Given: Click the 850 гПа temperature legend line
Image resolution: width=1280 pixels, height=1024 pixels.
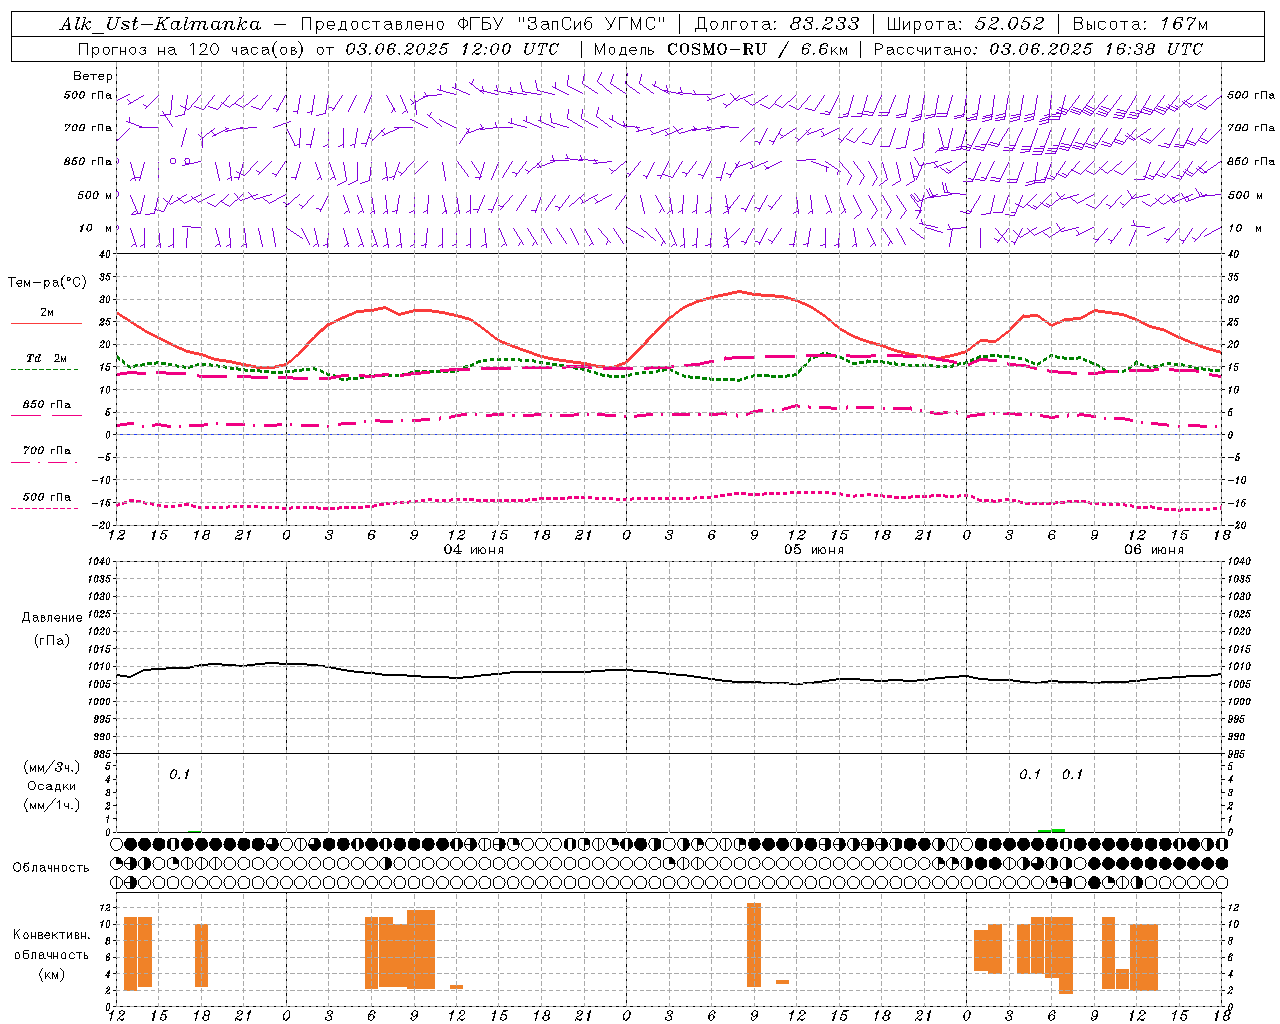Looking at the screenshot, I should tap(46, 414).
